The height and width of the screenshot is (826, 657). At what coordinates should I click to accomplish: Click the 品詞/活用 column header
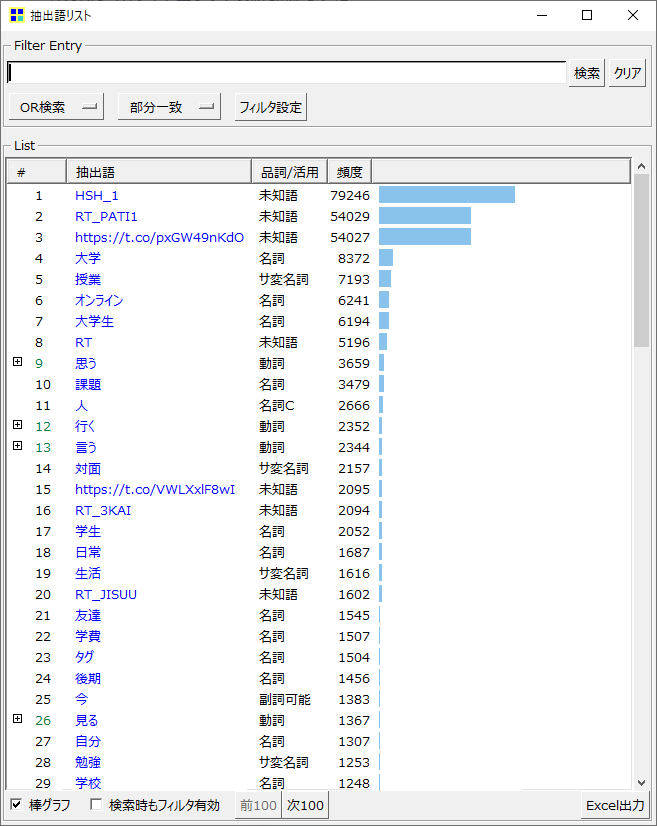coord(290,172)
